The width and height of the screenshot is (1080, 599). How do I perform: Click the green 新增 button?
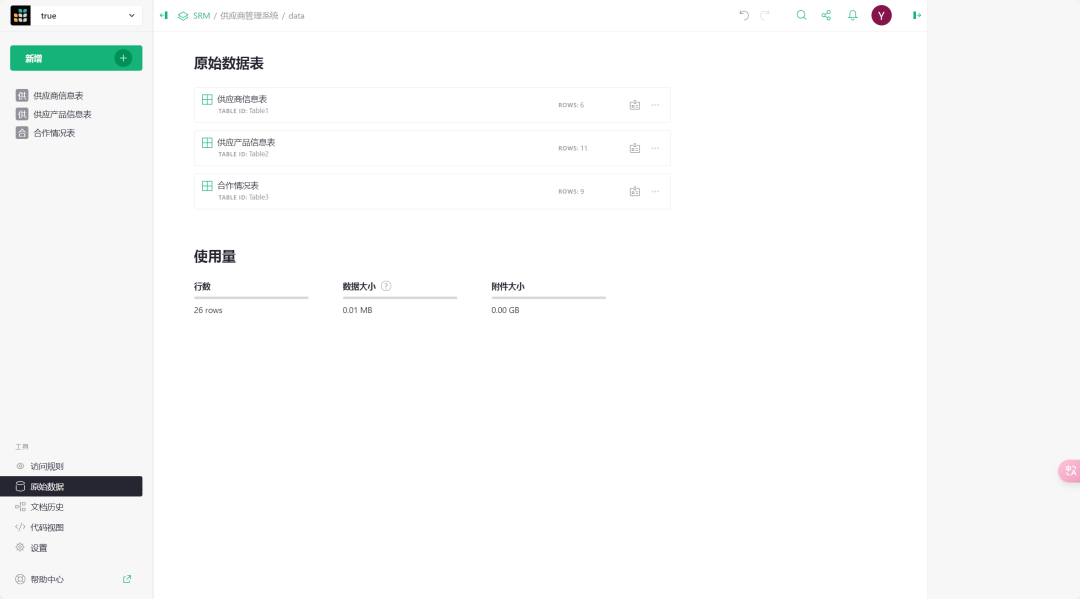(x=76, y=58)
